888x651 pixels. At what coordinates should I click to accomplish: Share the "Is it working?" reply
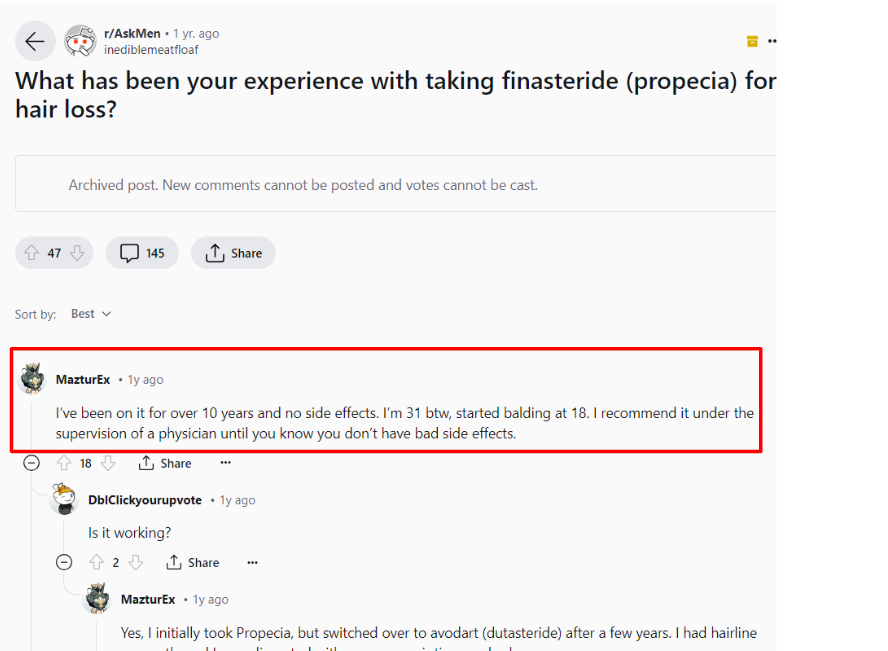point(193,562)
